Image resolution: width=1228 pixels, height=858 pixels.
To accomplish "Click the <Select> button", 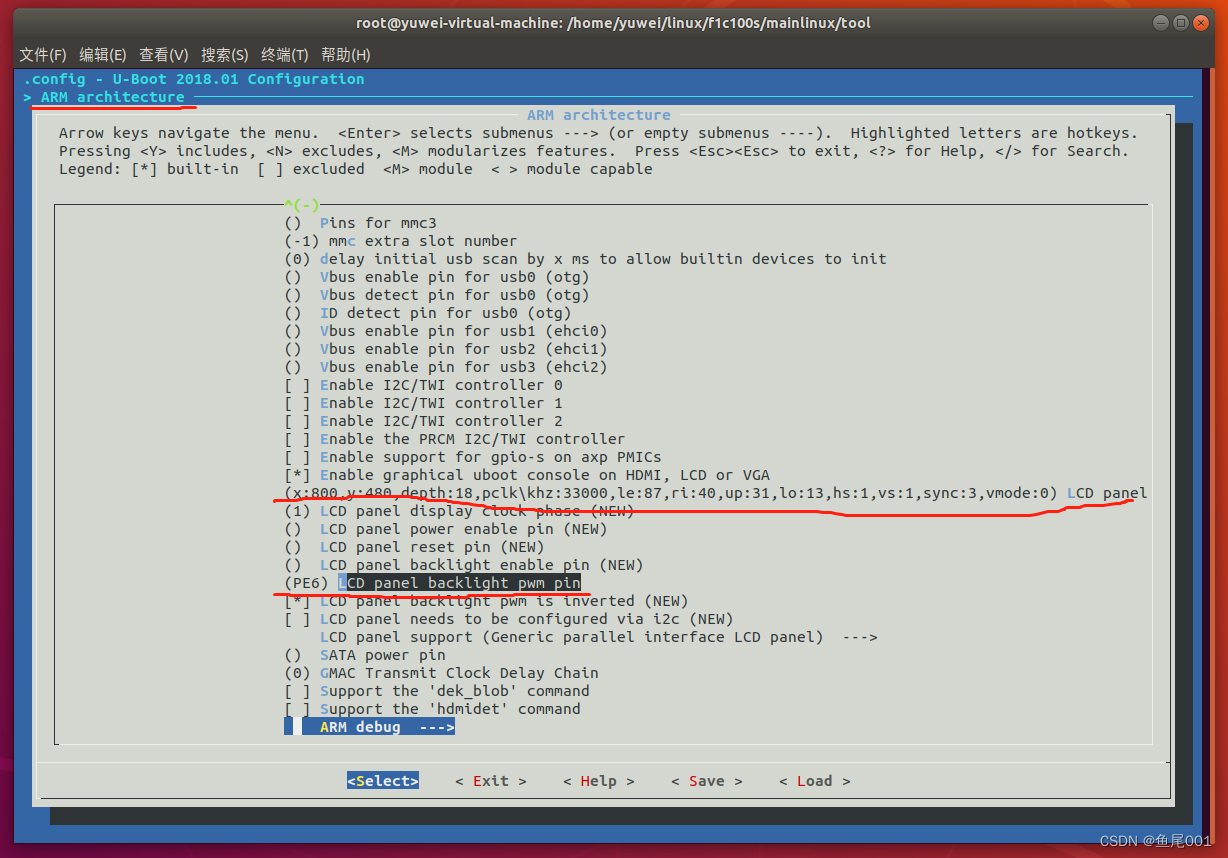I will point(383,781).
